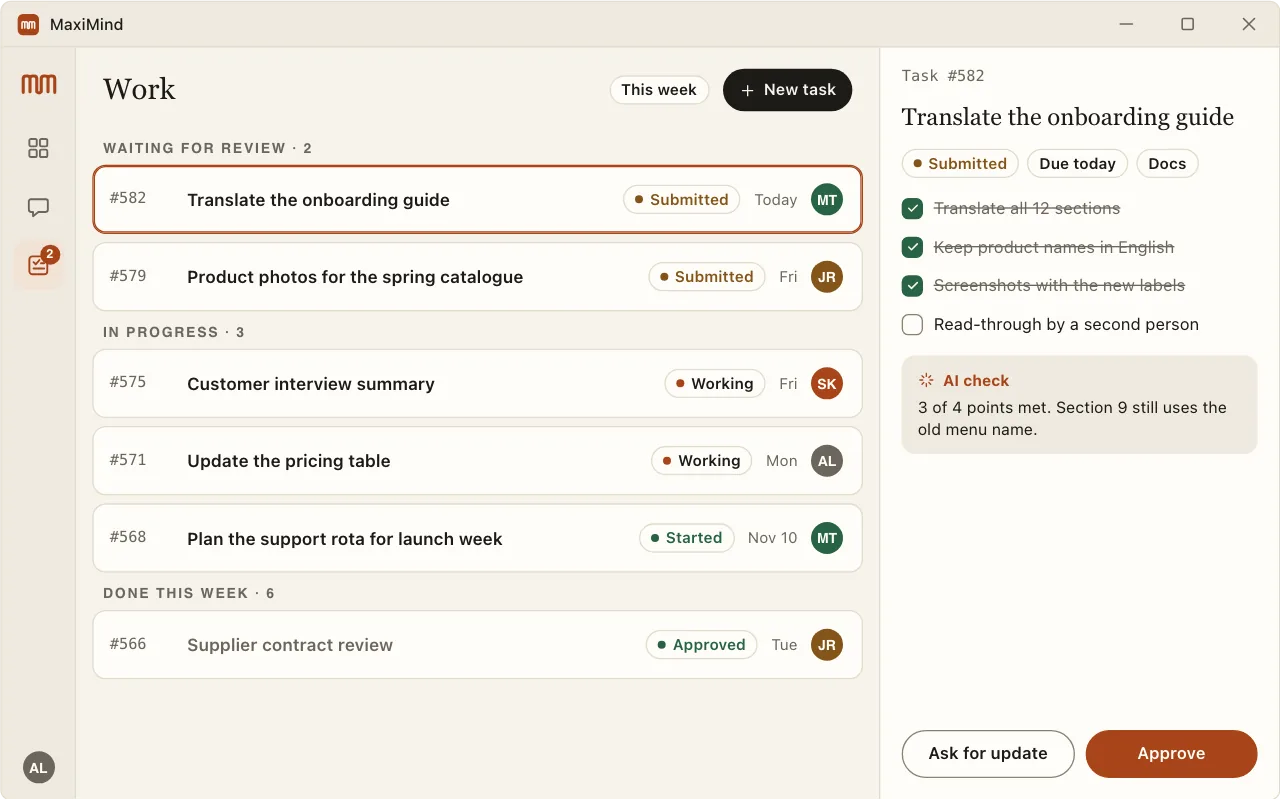Check Read-through by a second person
This screenshot has height=800, width=1280.
pyautogui.click(x=912, y=324)
